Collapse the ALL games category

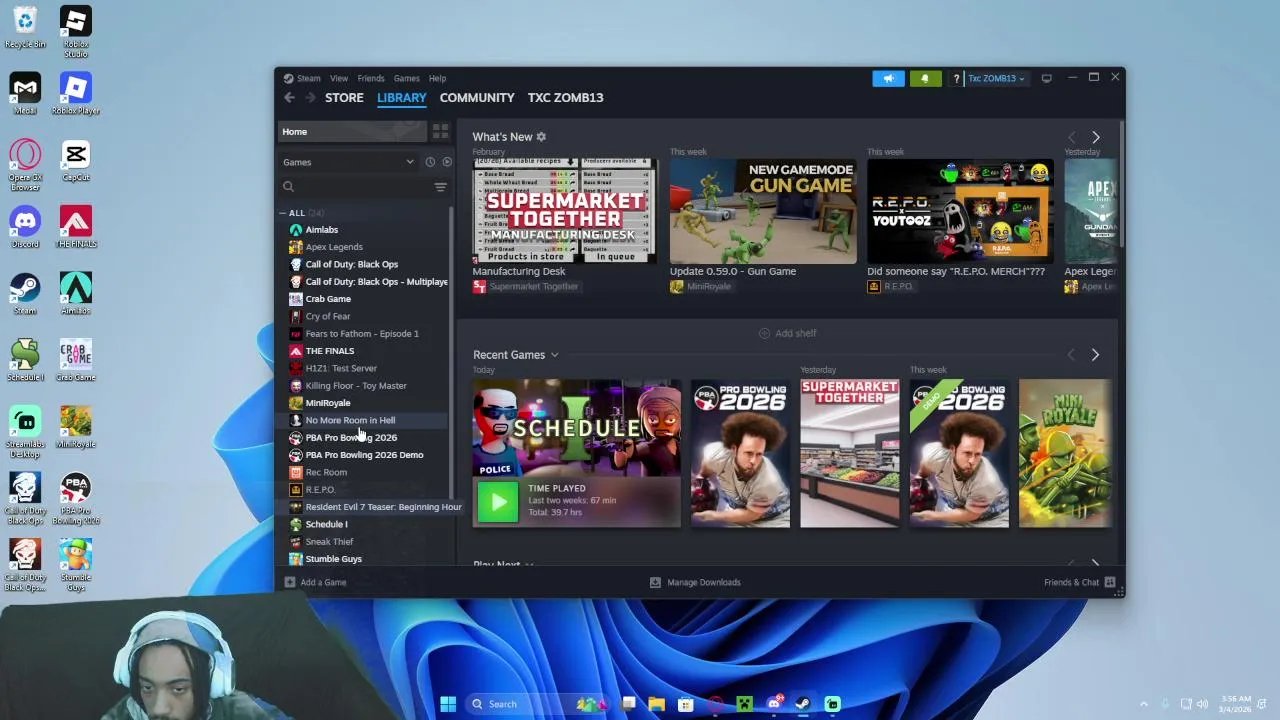(x=283, y=213)
